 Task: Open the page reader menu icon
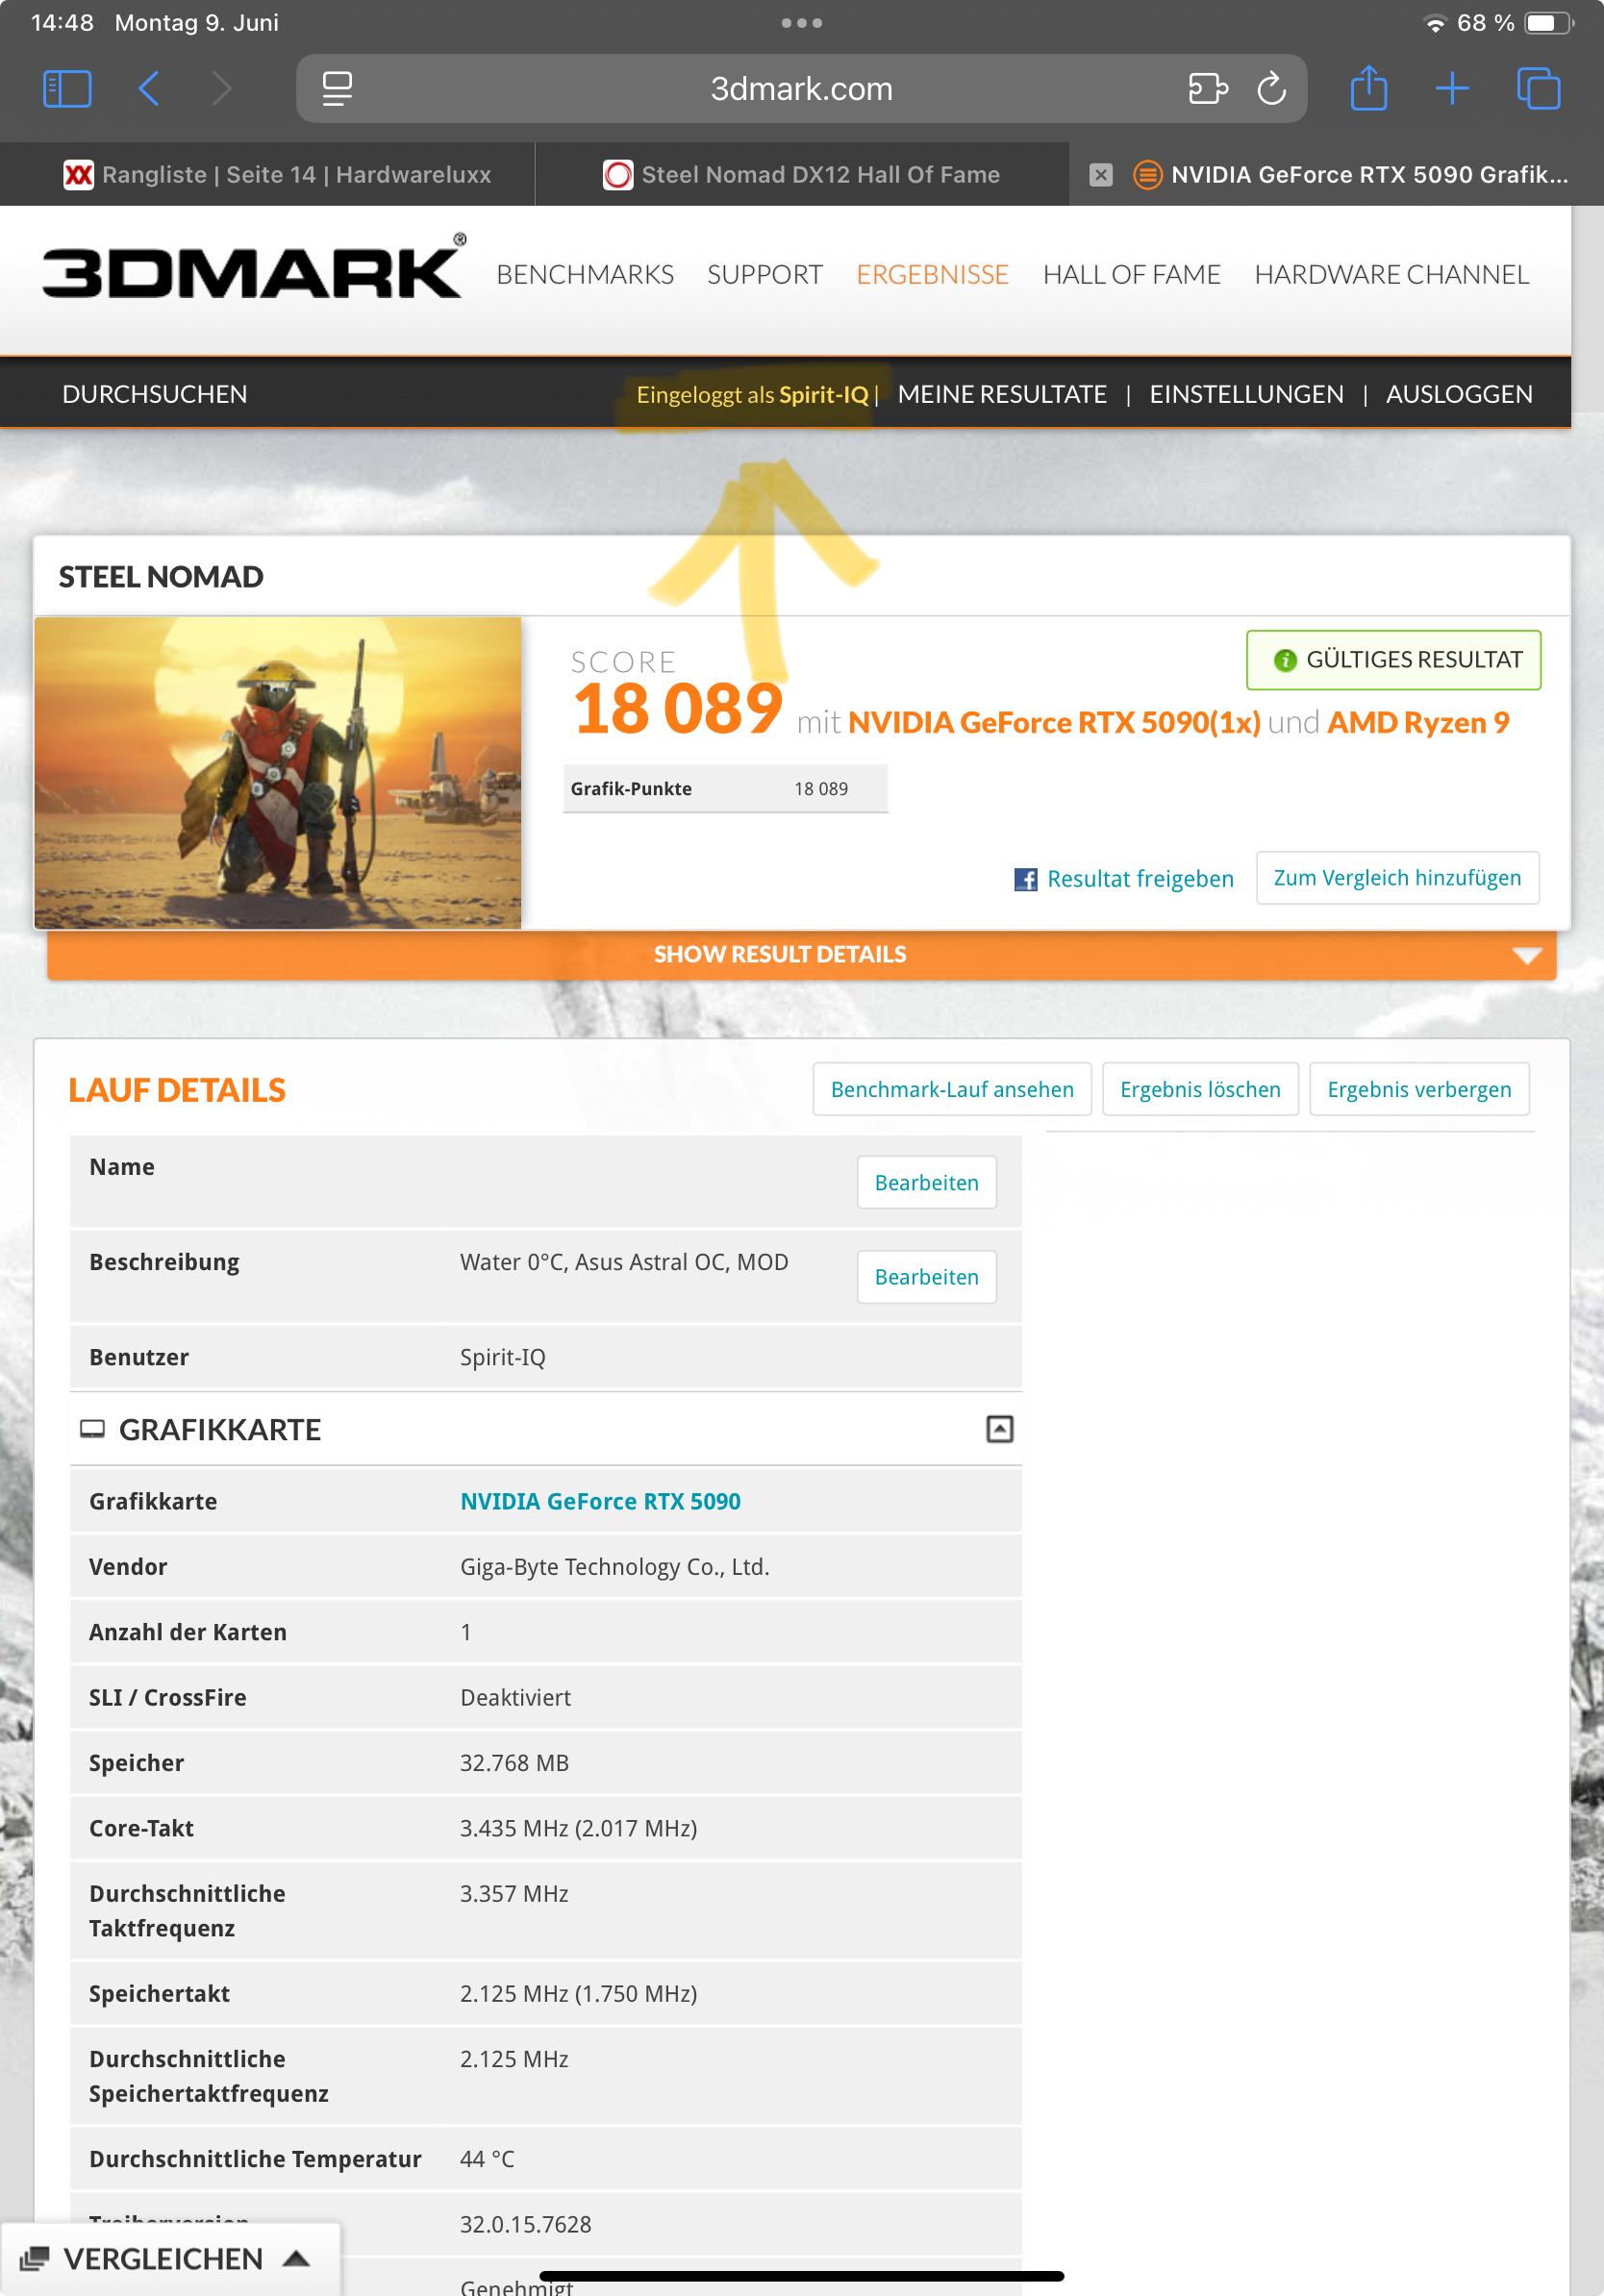coord(337,88)
